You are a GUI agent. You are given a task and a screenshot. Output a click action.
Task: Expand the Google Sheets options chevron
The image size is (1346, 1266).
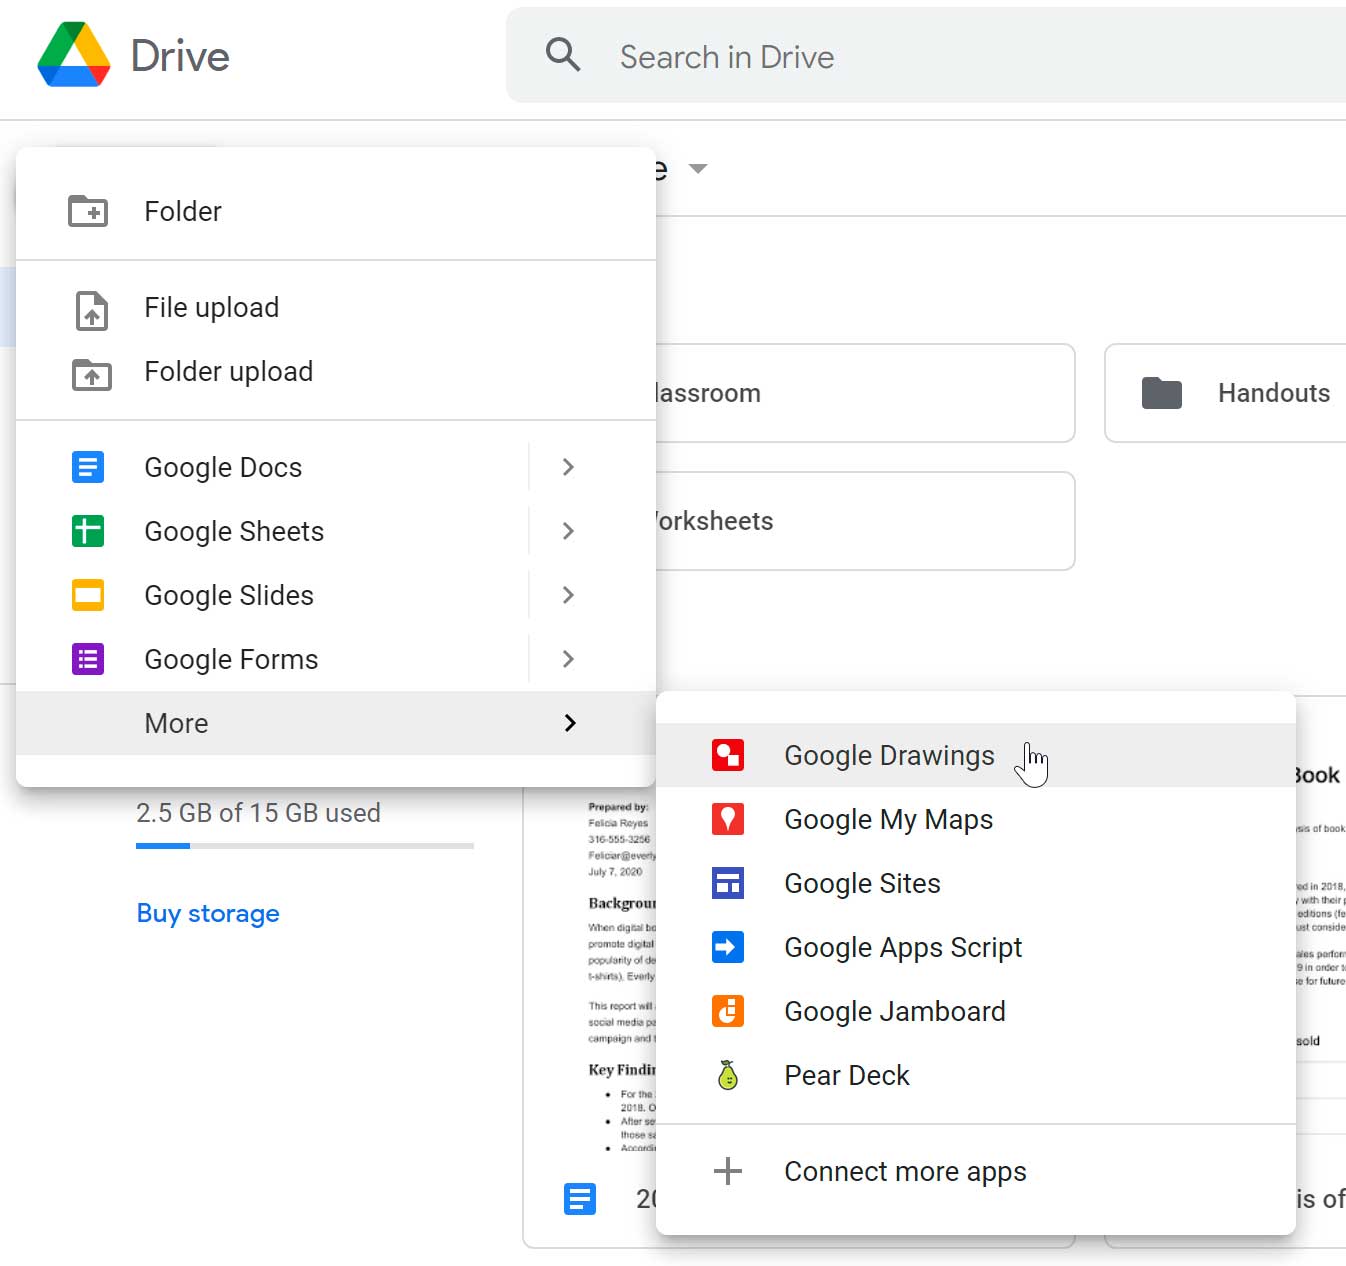[567, 531]
